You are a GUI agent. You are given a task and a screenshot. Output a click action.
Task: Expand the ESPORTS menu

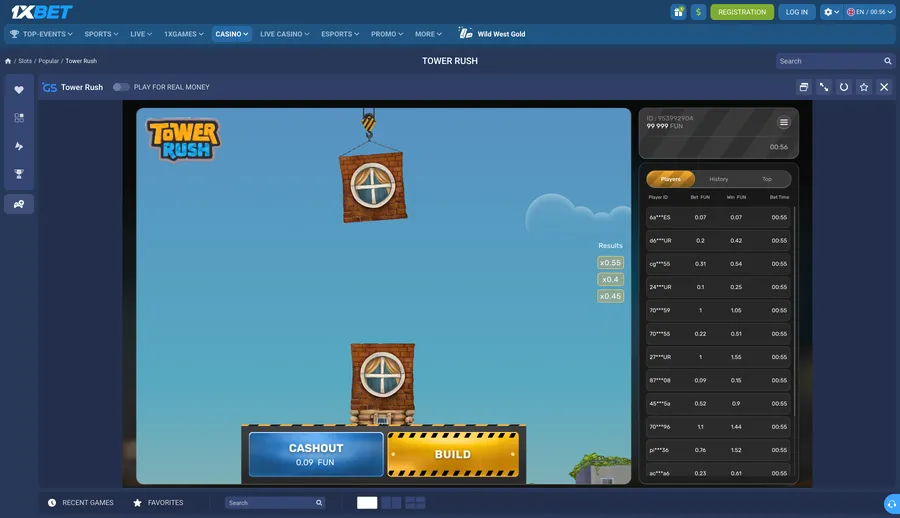click(340, 34)
